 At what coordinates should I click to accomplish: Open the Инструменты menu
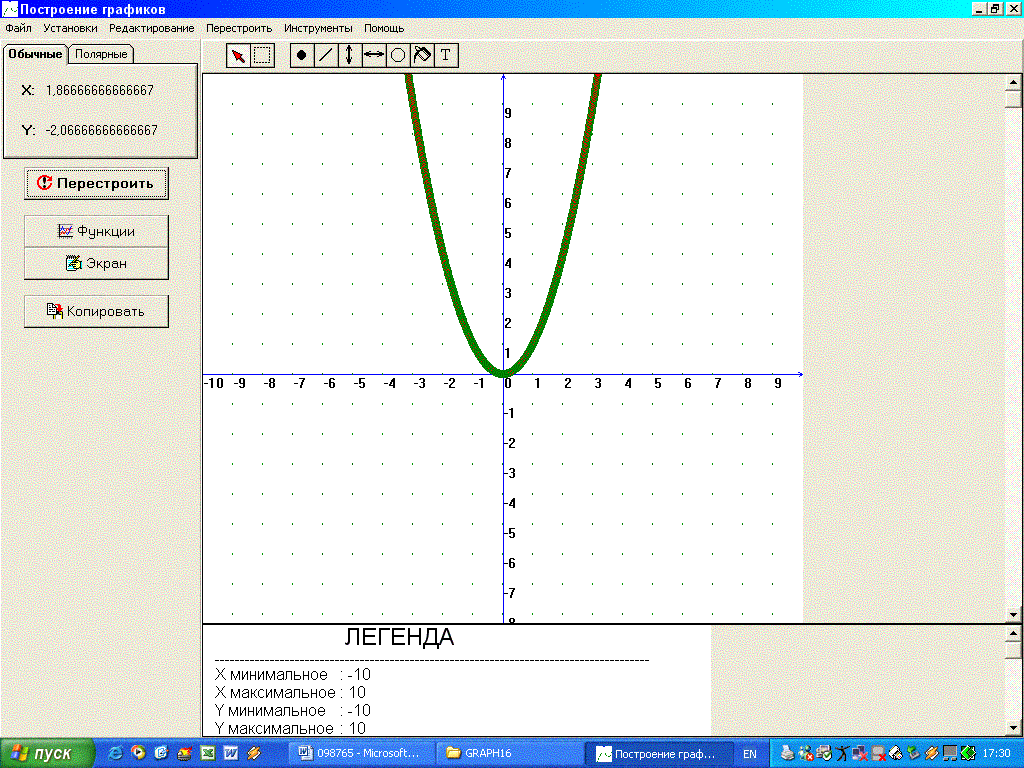(317, 28)
